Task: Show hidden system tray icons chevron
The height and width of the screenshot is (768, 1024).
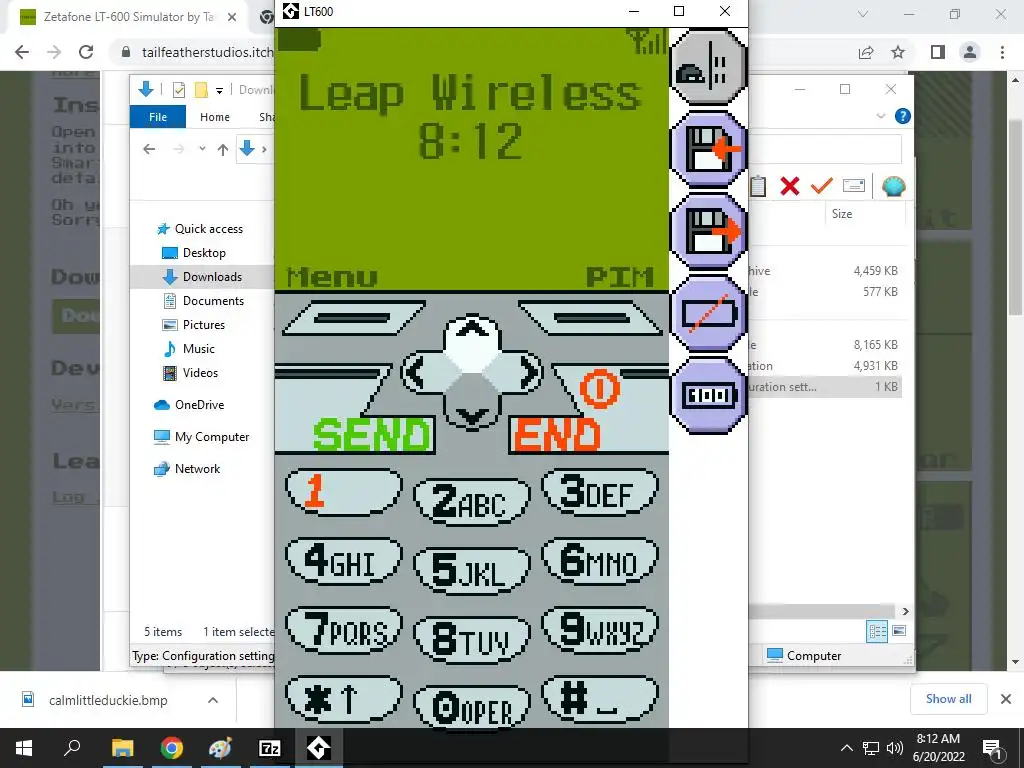Action: (x=846, y=748)
